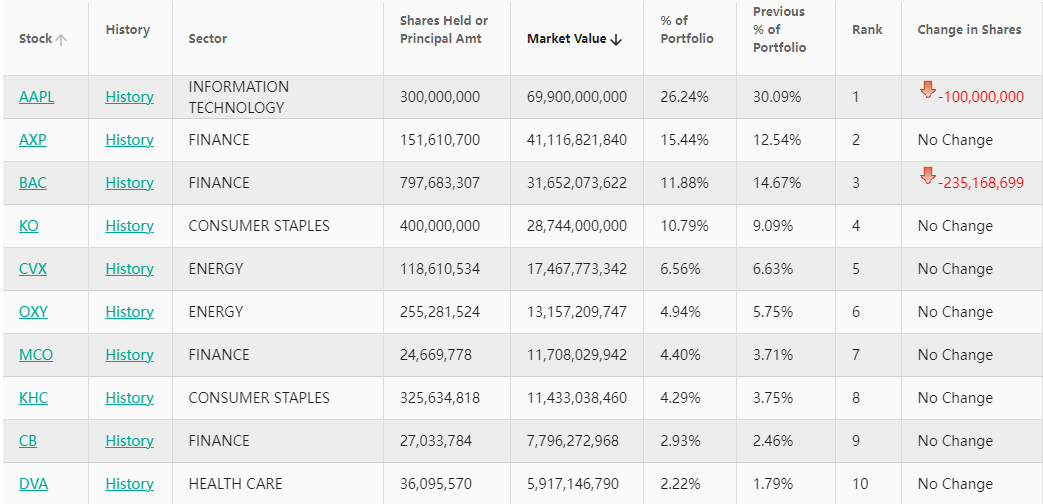Open the KHC ticker link
1043x504 pixels.
tap(33, 398)
